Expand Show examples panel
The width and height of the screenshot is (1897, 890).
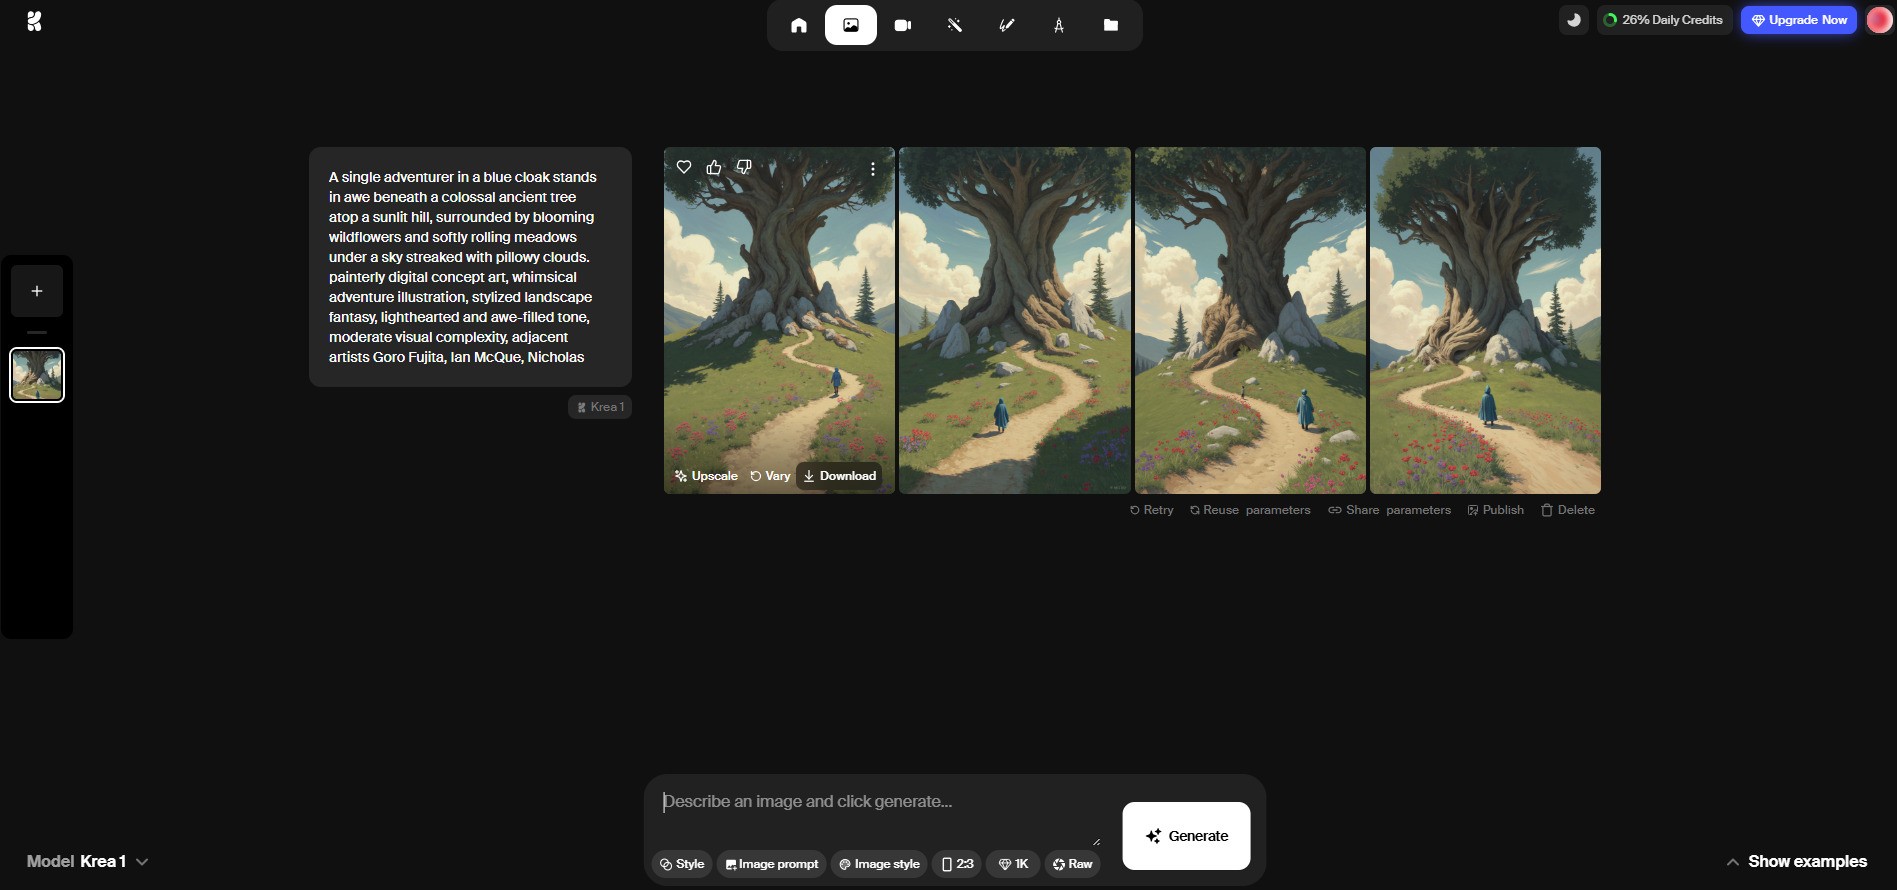click(x=1796, y=861)
